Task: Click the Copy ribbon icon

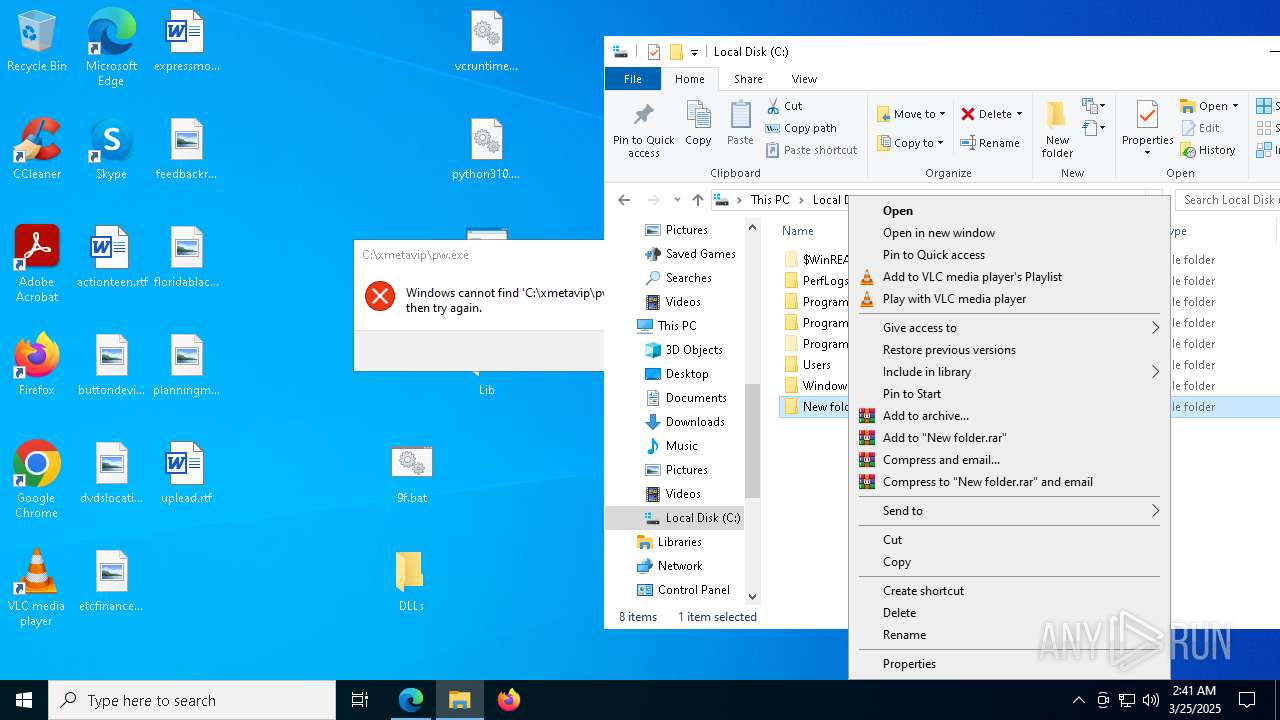Action: [x=698, y=124]
